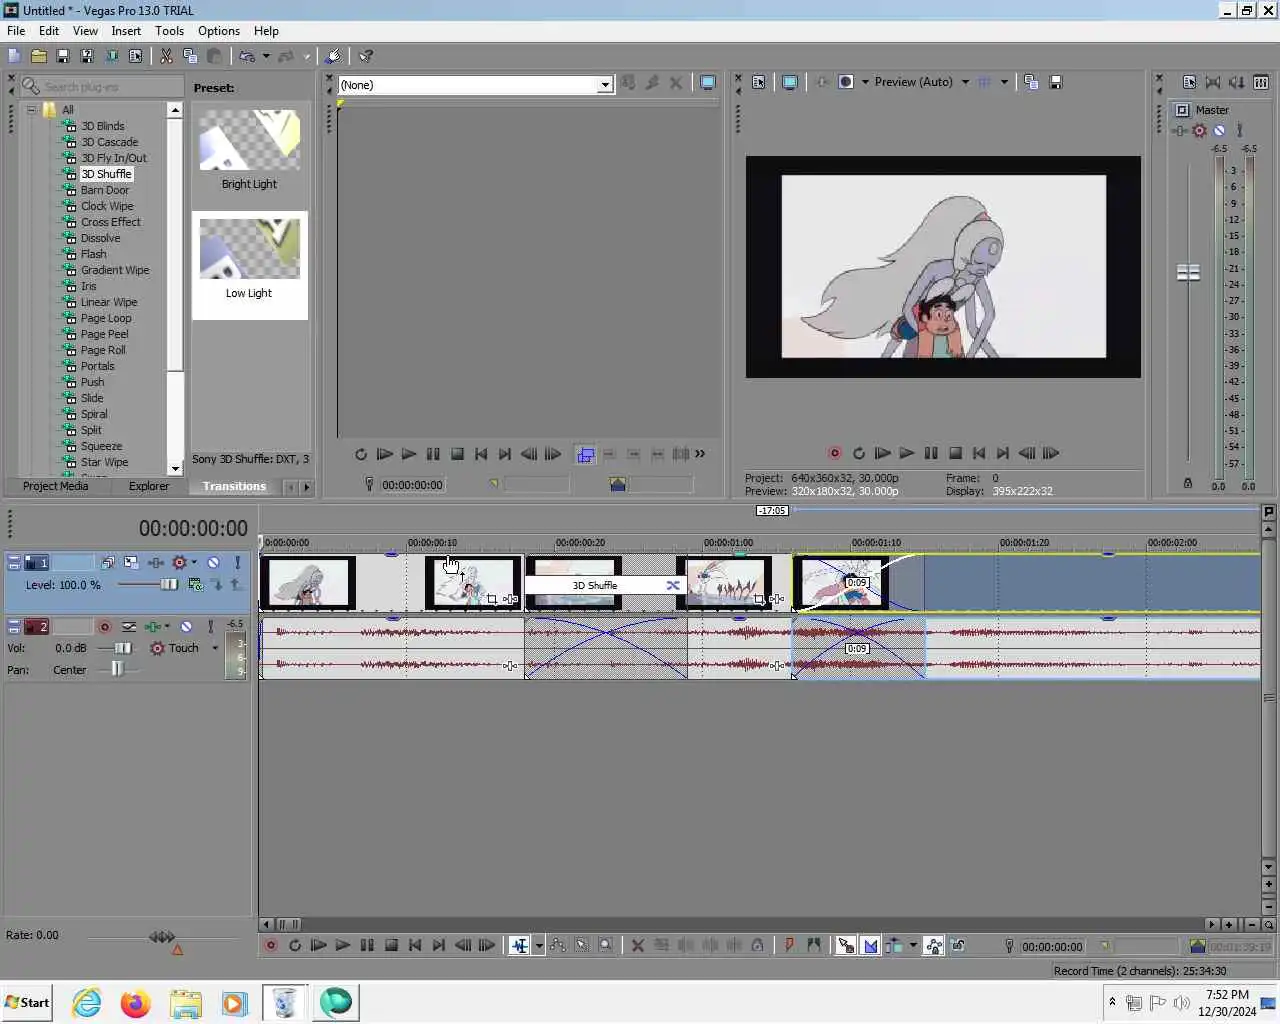Screen dimensions: 1280x1024
Task: Click Play button below video preview
Action: coord(906,453)
